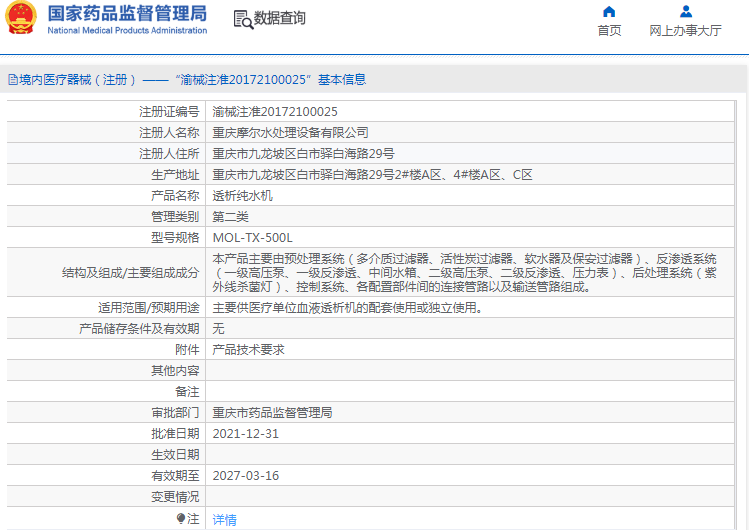Click the product name 透析纯水机
This screenshot has height=530, width=749.
coord(242,196)
